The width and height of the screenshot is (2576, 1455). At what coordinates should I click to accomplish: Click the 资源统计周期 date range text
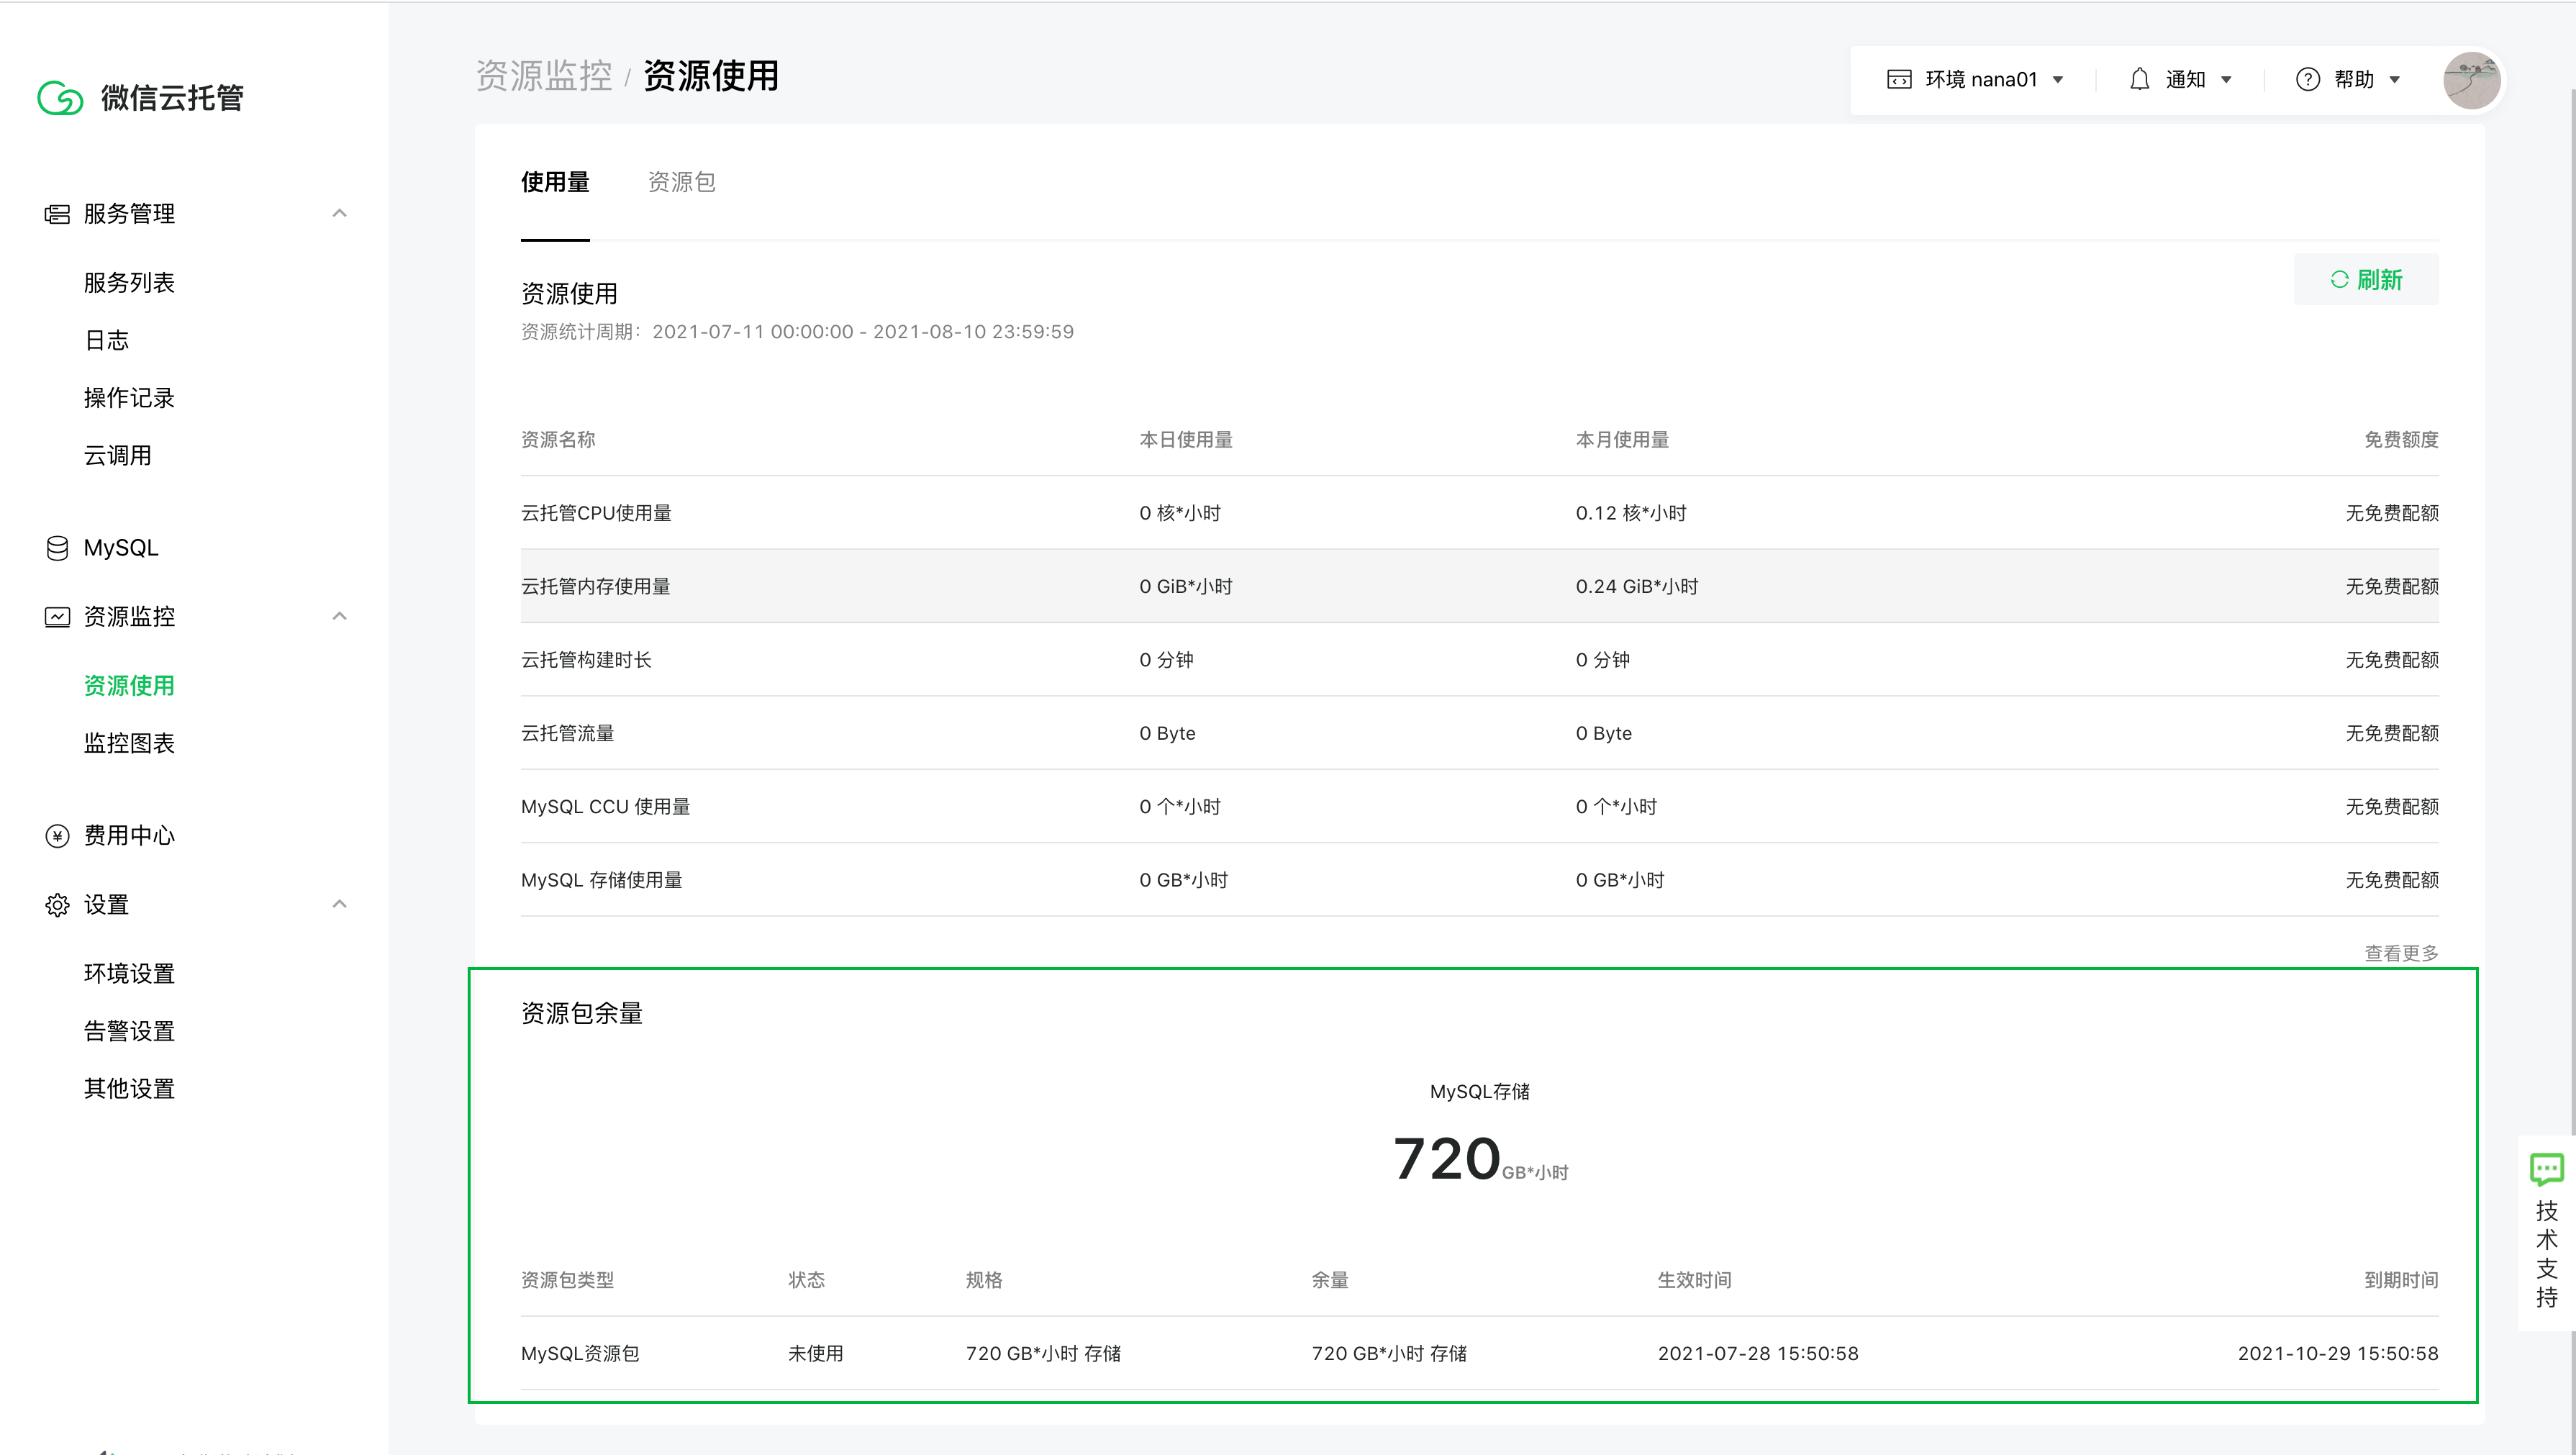point(797,332)
